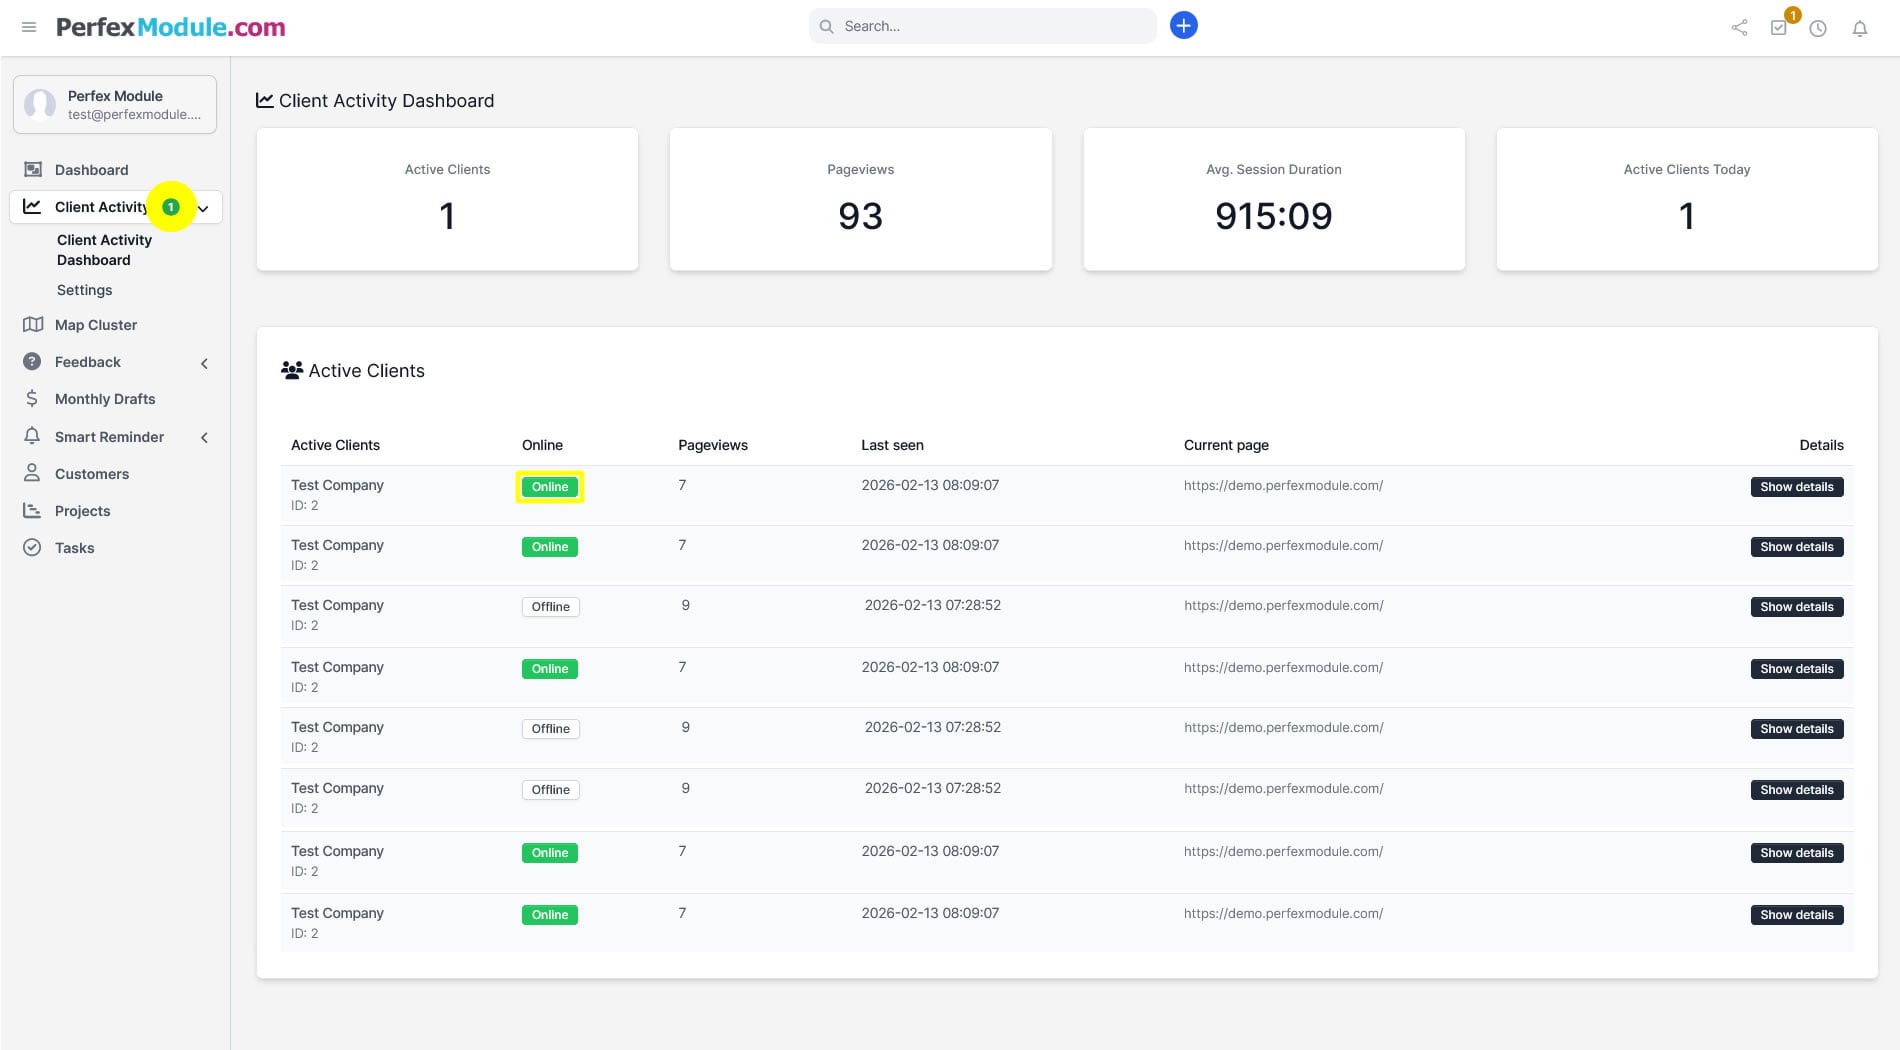
Task: Click the Monthly Drafts dollar icon
Action: [x=33, y=398]
